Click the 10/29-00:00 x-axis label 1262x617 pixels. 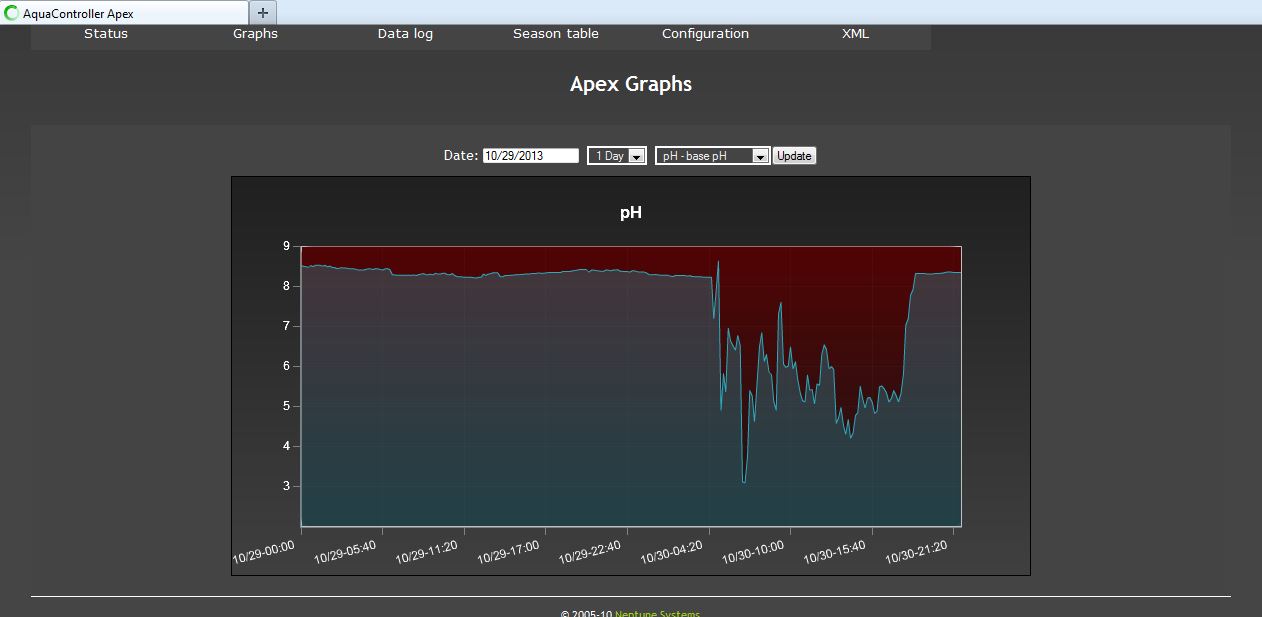click(x=264, y=552)
